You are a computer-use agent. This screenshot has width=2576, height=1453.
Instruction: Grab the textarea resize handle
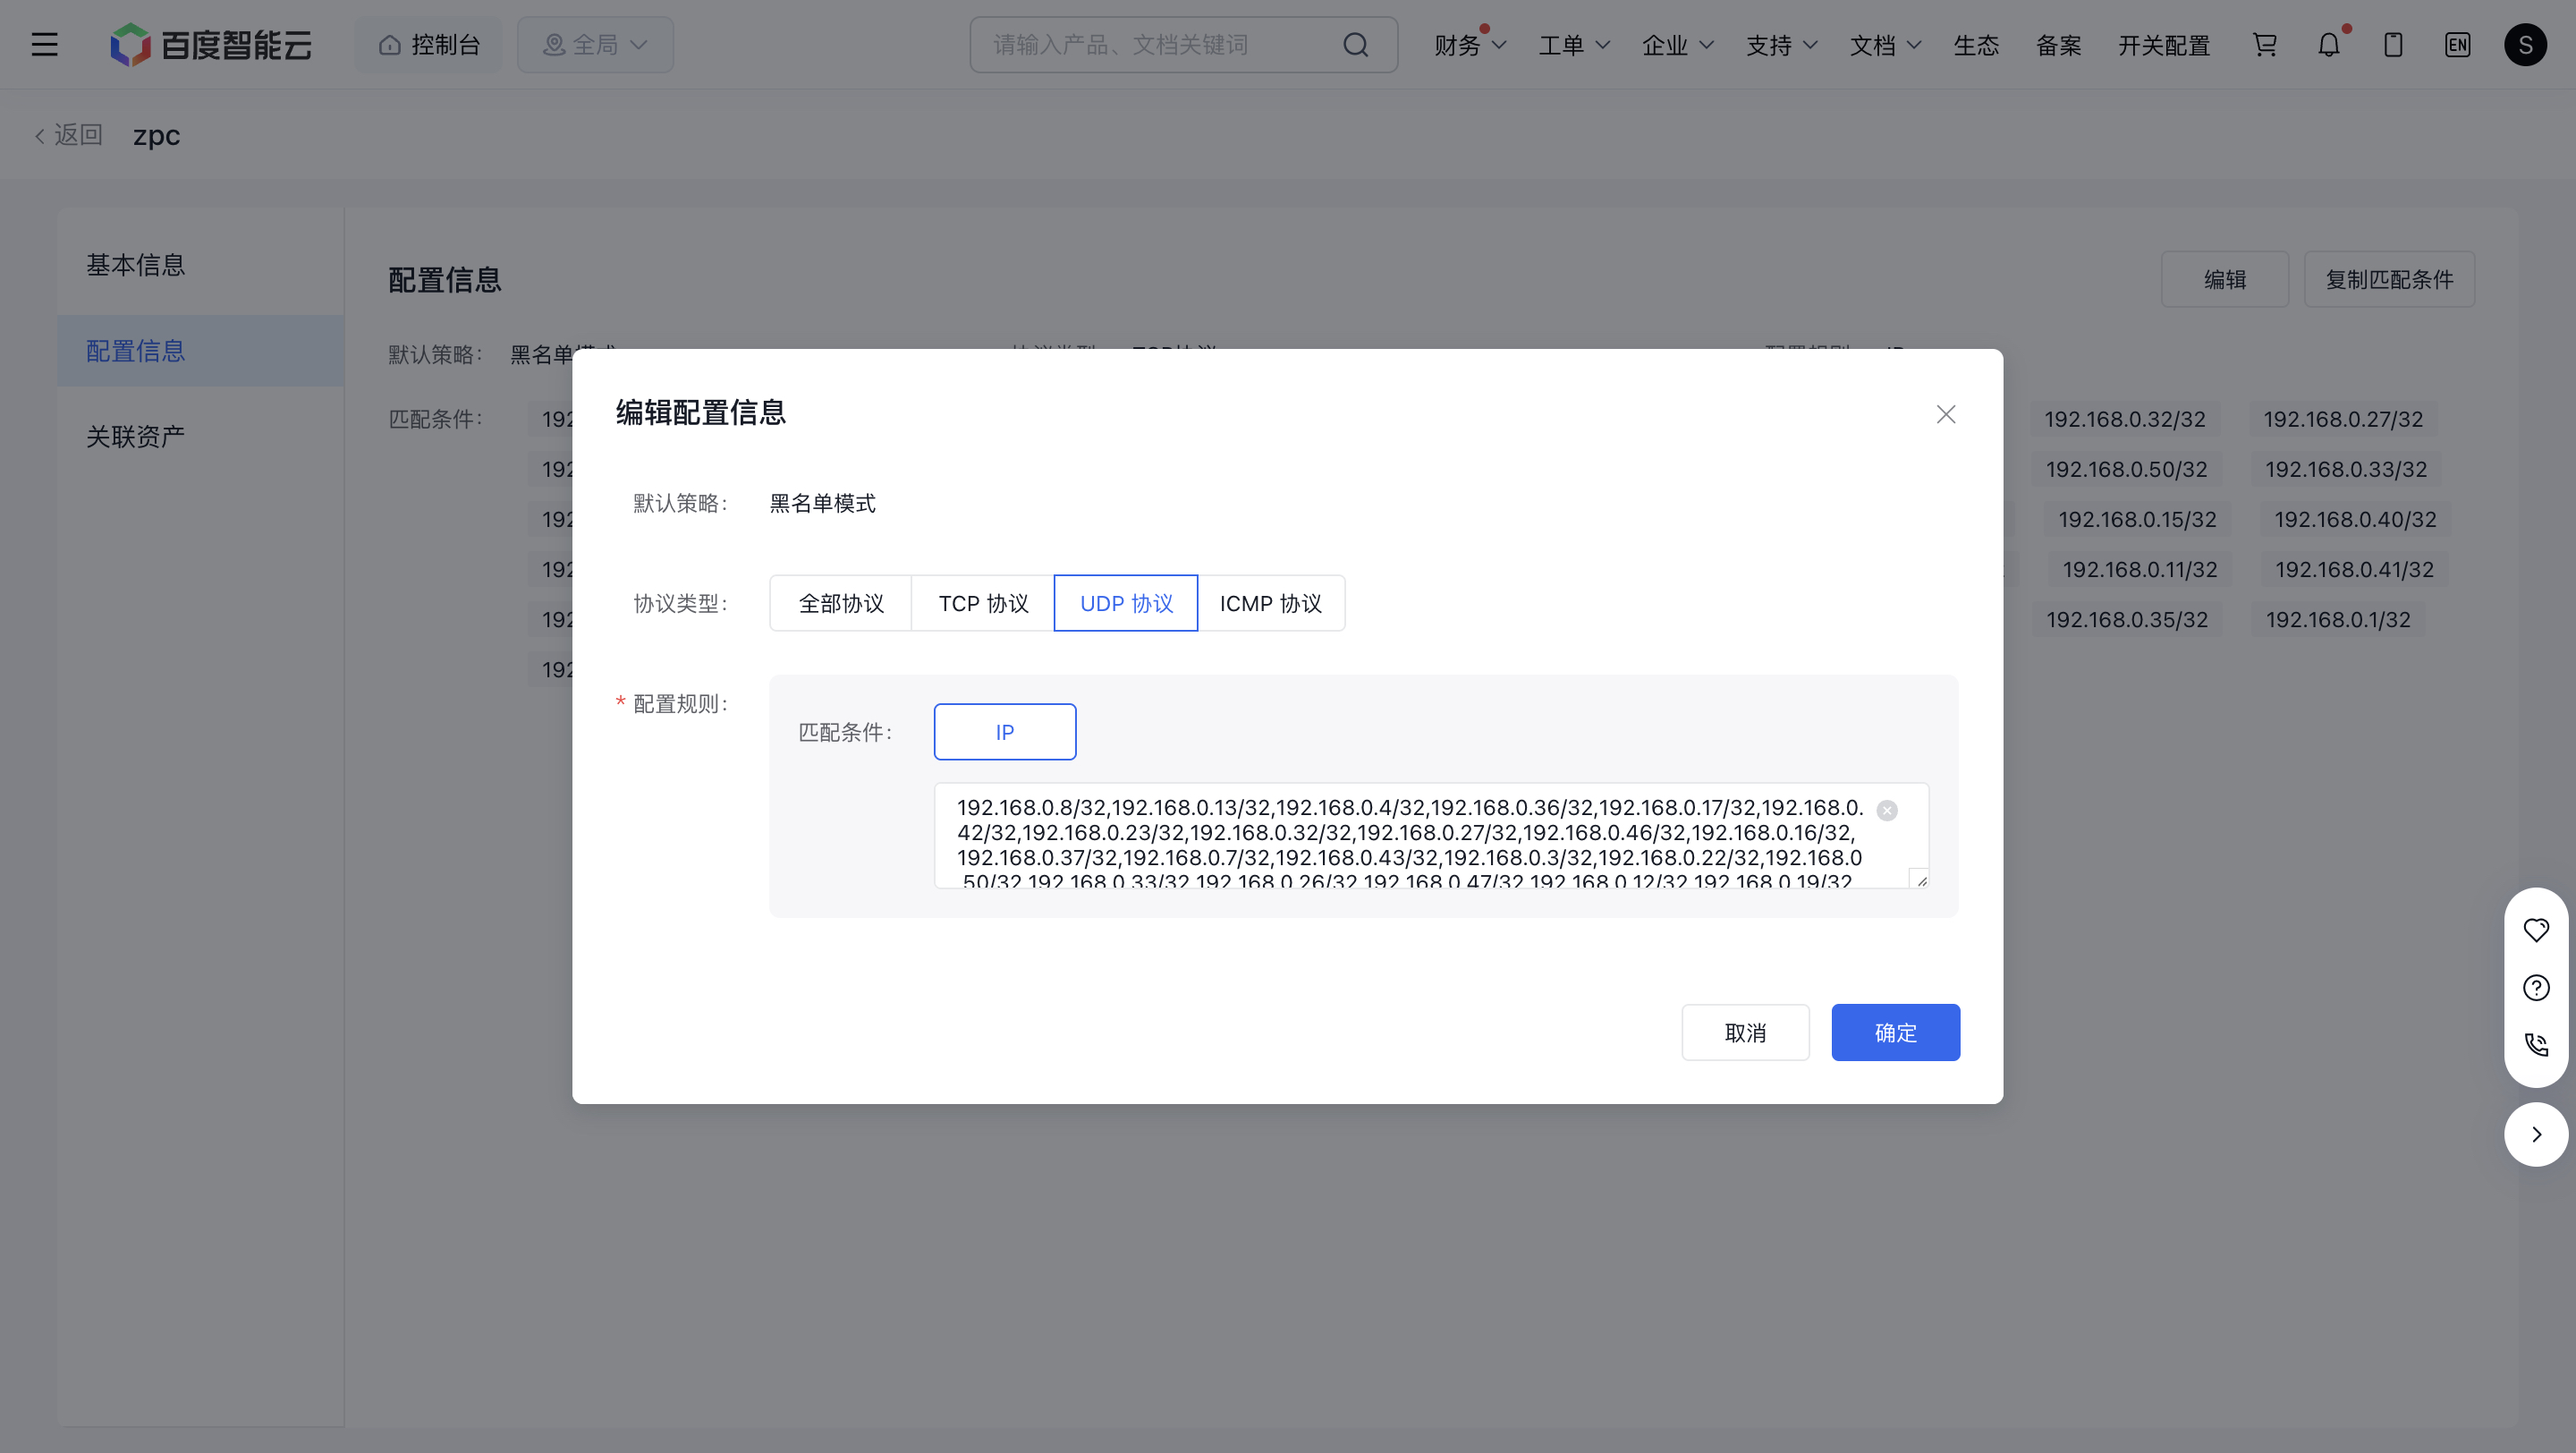coord(1920,880)
